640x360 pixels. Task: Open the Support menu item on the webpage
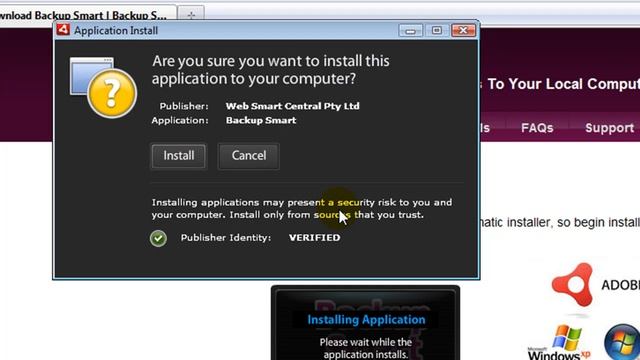point(609,128)
